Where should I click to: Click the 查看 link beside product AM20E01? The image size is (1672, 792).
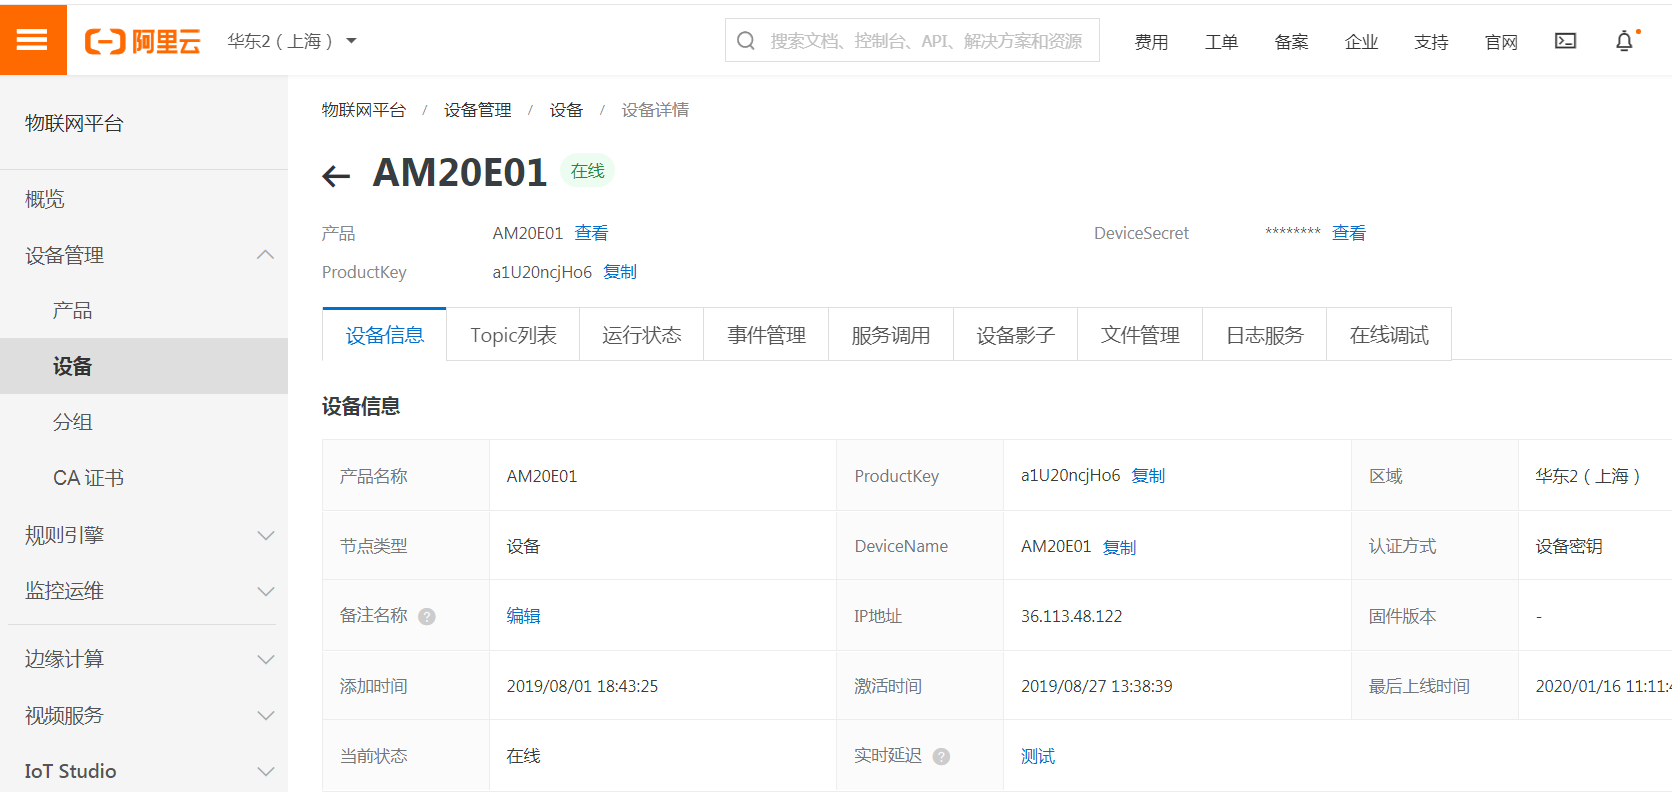point(591,233)
